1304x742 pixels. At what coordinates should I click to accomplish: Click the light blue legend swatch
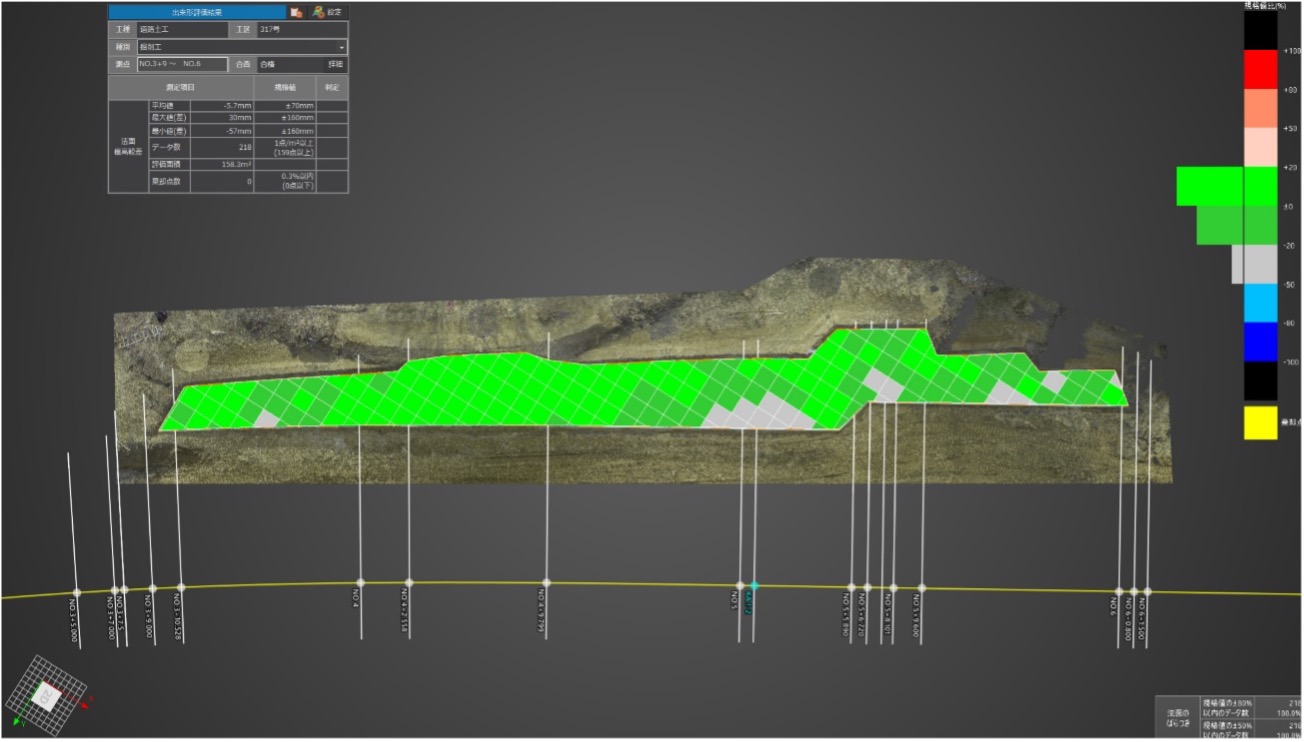click(1260, 302)
